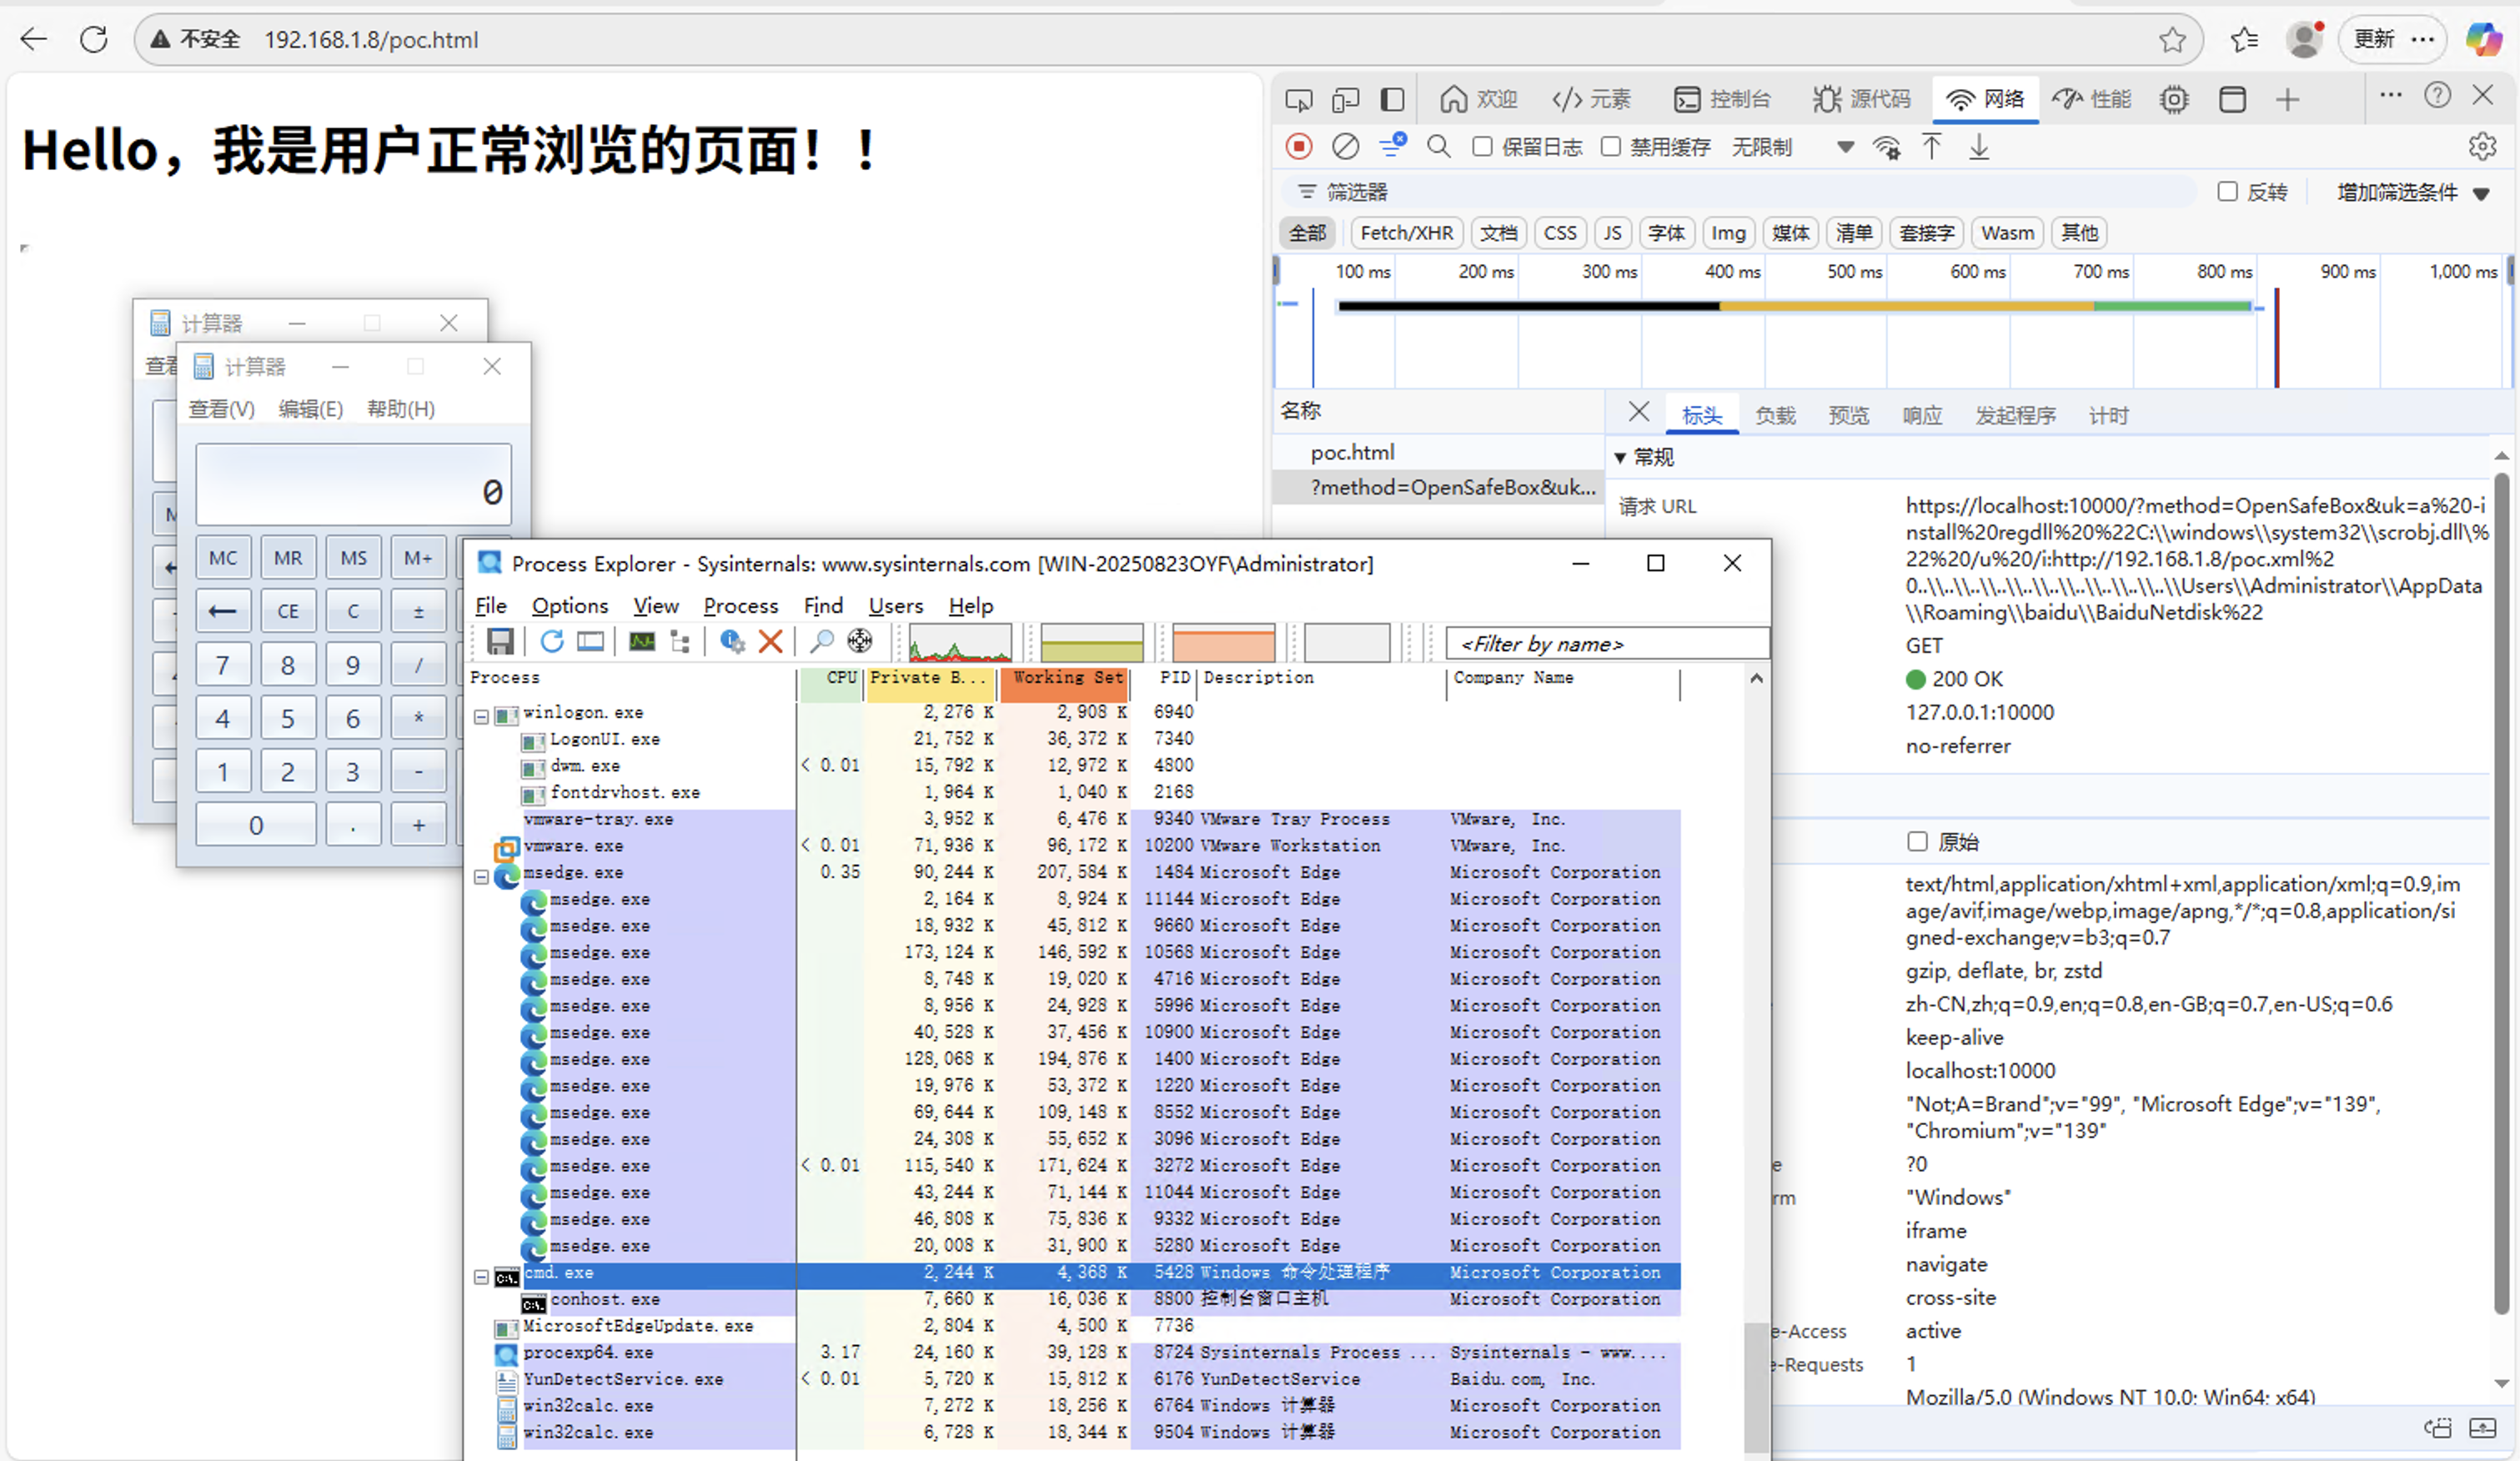The width and height of the screenshot is (2520, 1461).
Task: Collapse the msedge.exe process tree
Action: pyautogui.click(x=481, y=877)
